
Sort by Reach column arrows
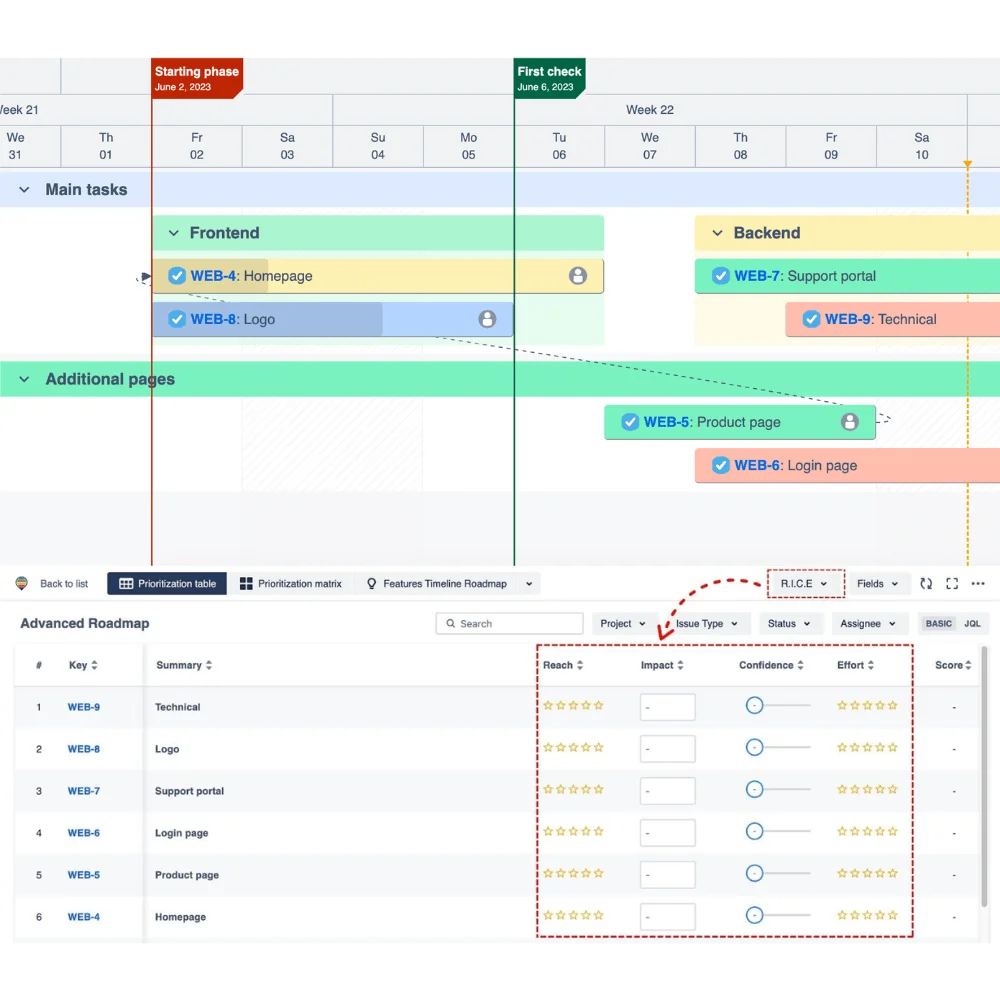coord(580,665)
